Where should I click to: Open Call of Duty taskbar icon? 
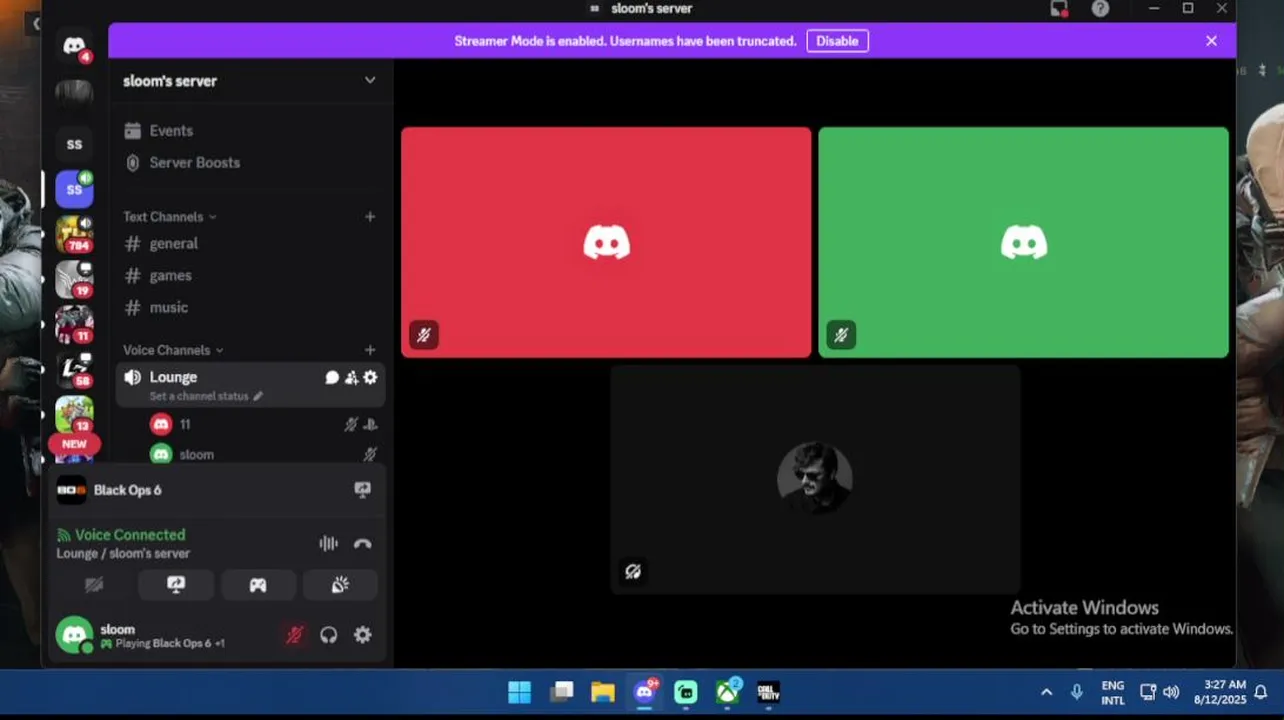768,693
